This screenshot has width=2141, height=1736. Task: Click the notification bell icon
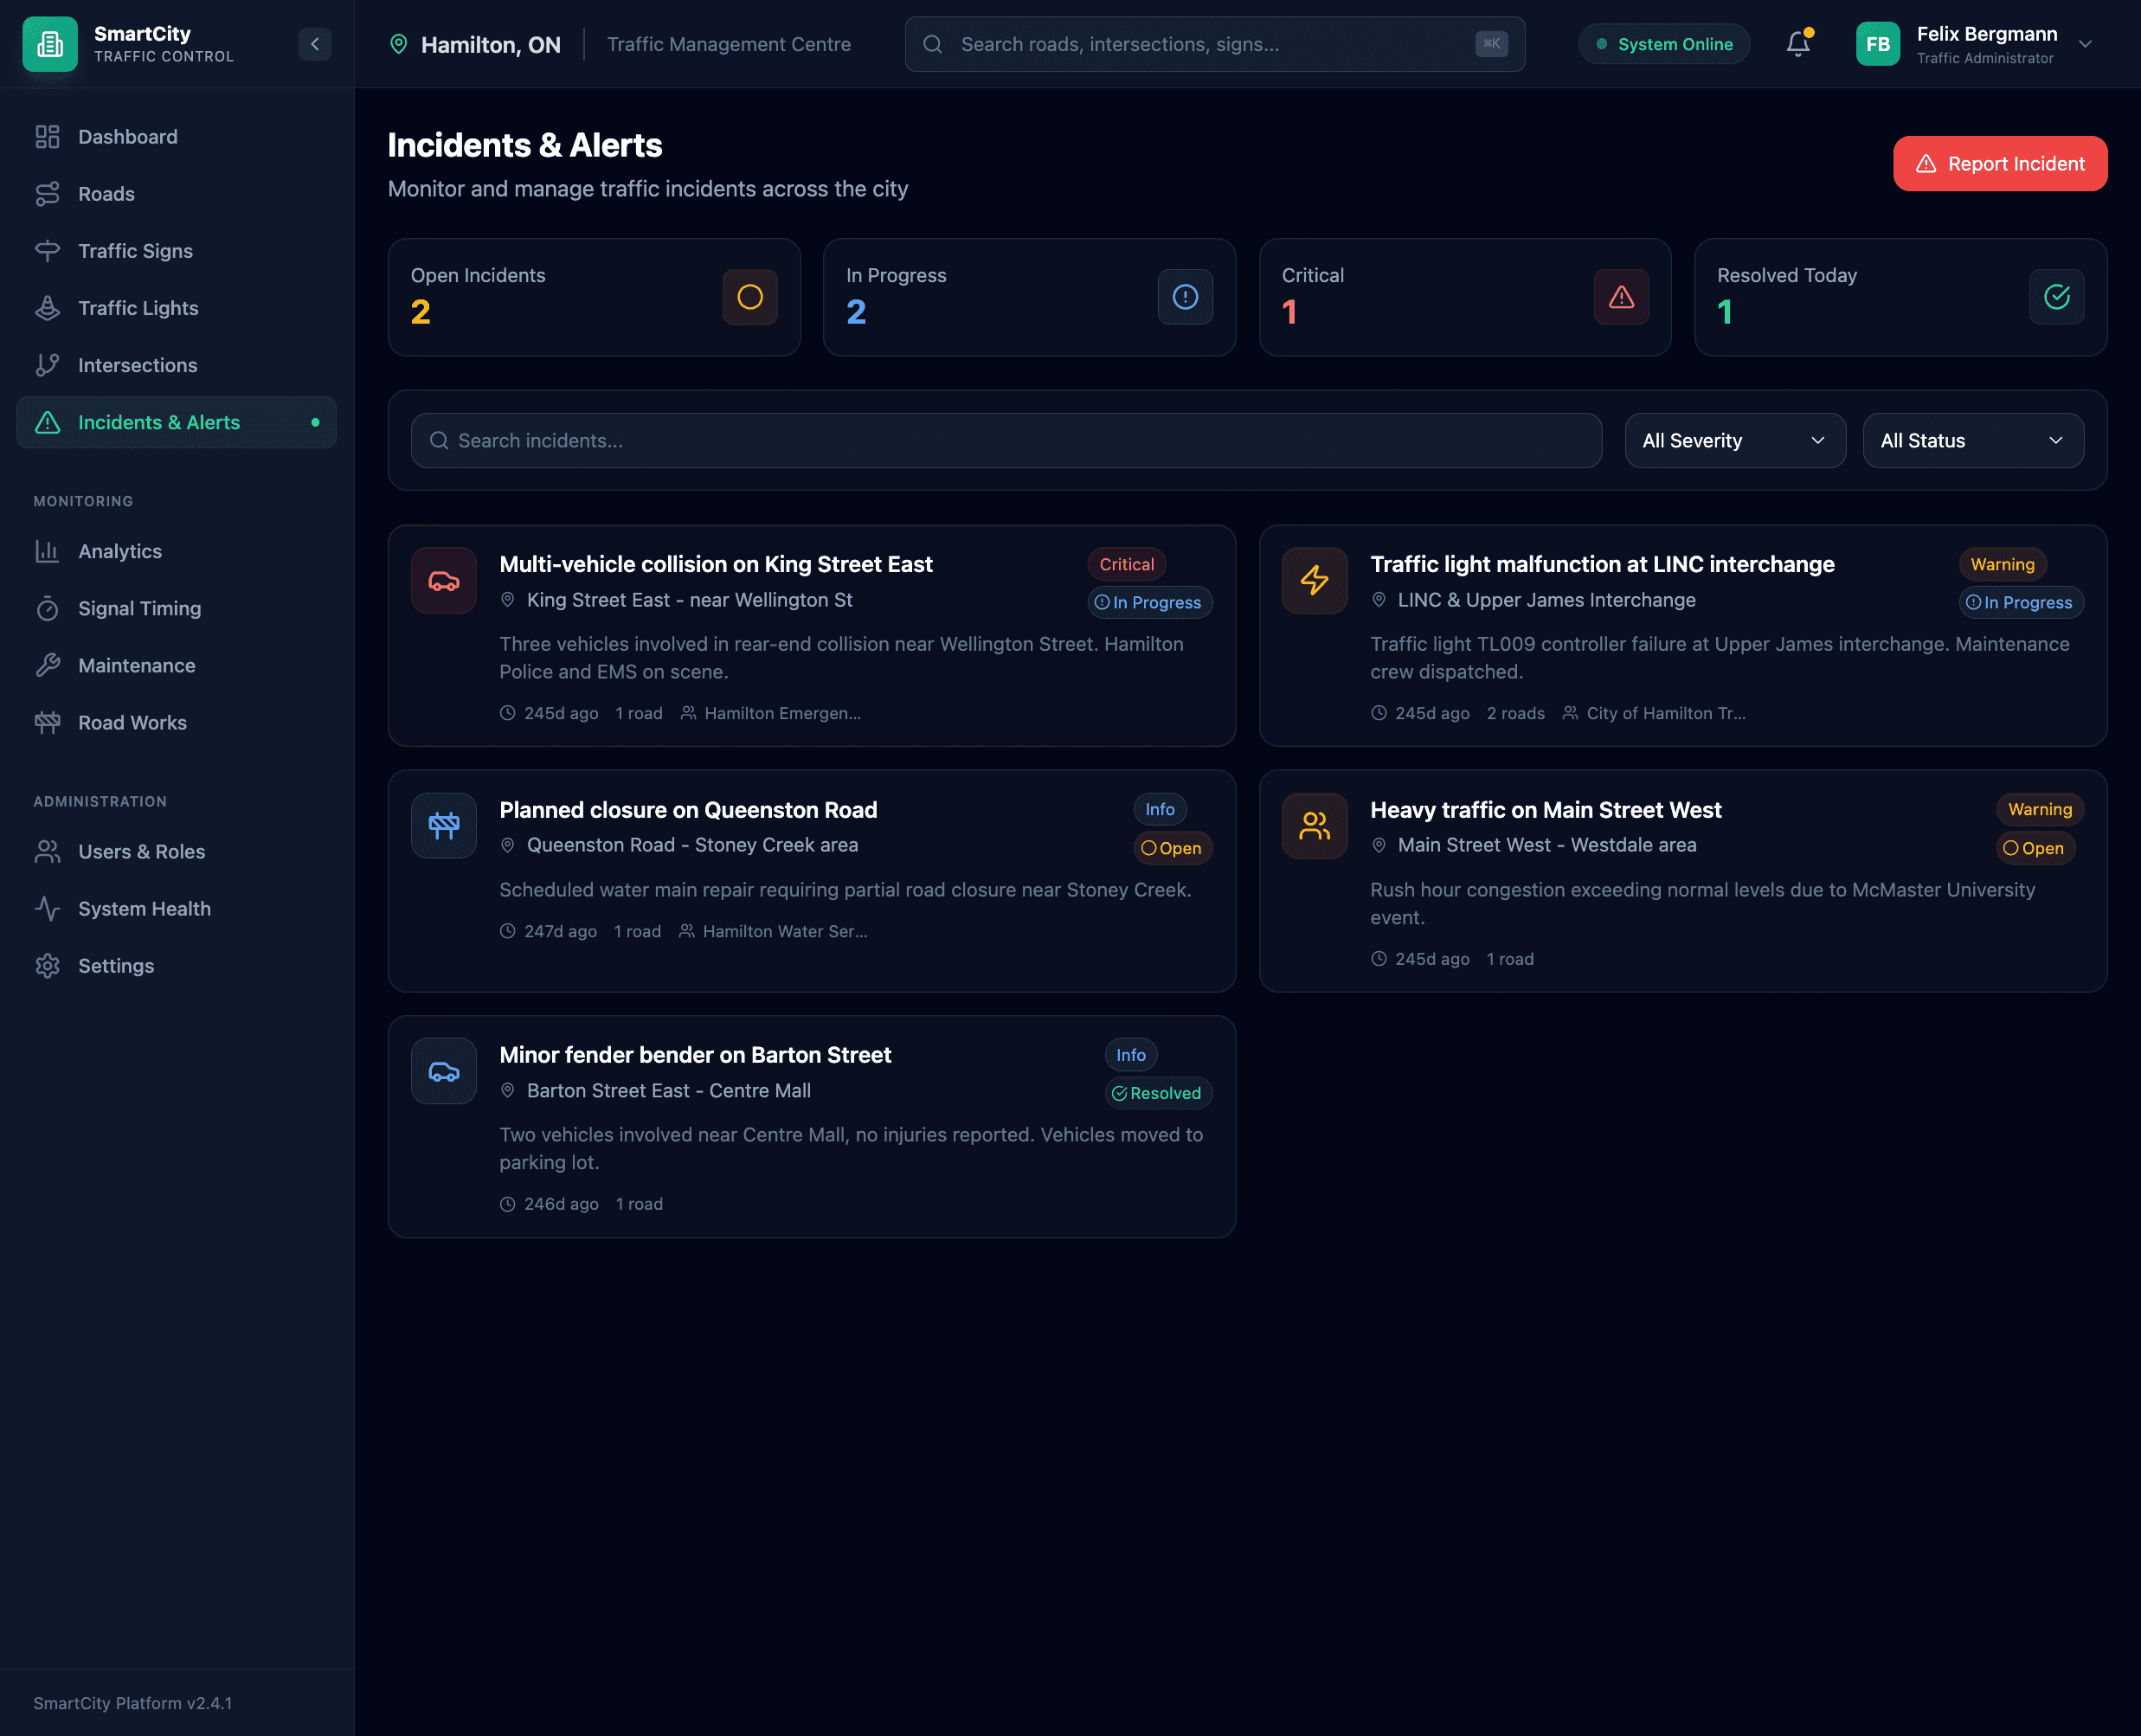[1797, 44]
